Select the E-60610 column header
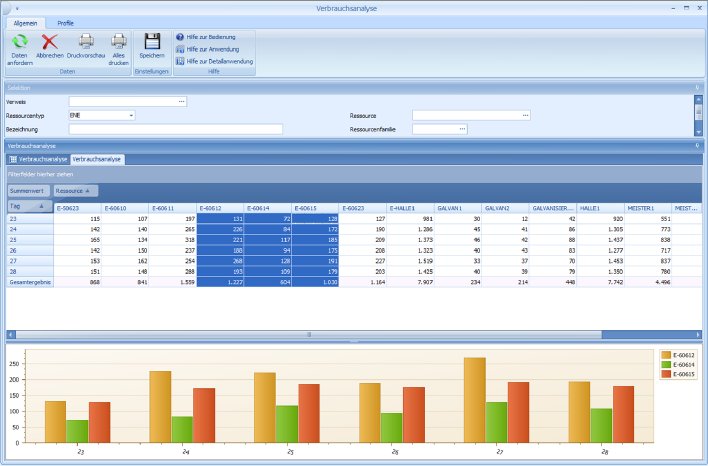This screenshot has height=466, width=708. coord(125,209)
